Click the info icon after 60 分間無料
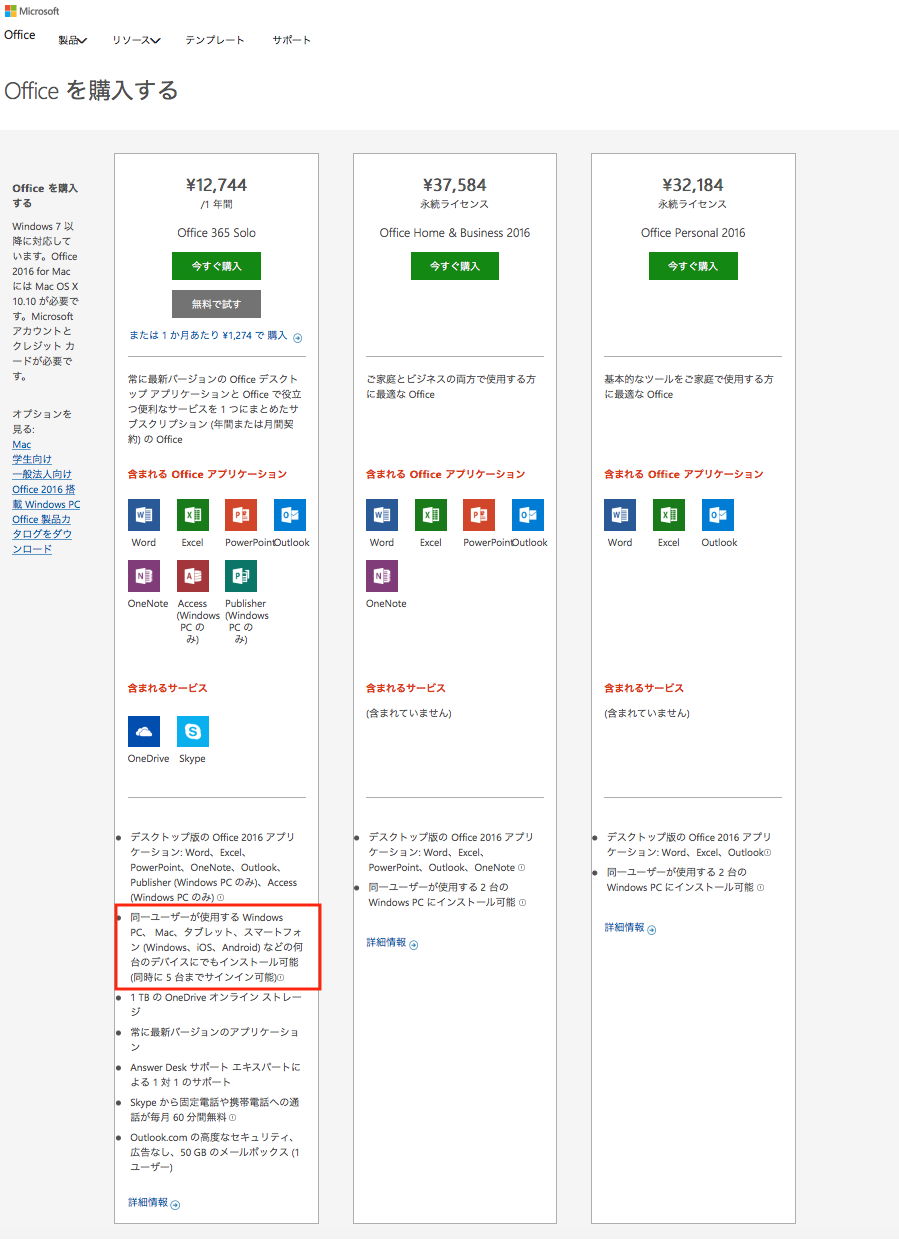The height and width of the screenshot is (1239, 899). tap(233, 1118)
